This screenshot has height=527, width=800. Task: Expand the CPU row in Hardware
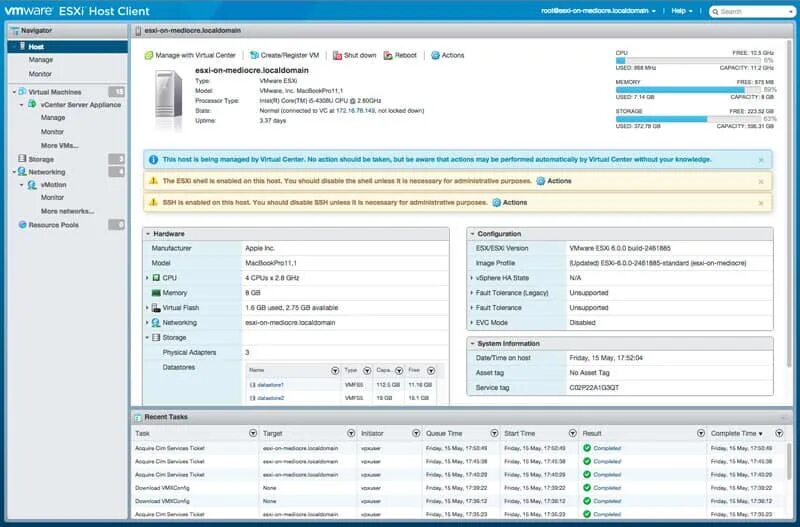147,278
